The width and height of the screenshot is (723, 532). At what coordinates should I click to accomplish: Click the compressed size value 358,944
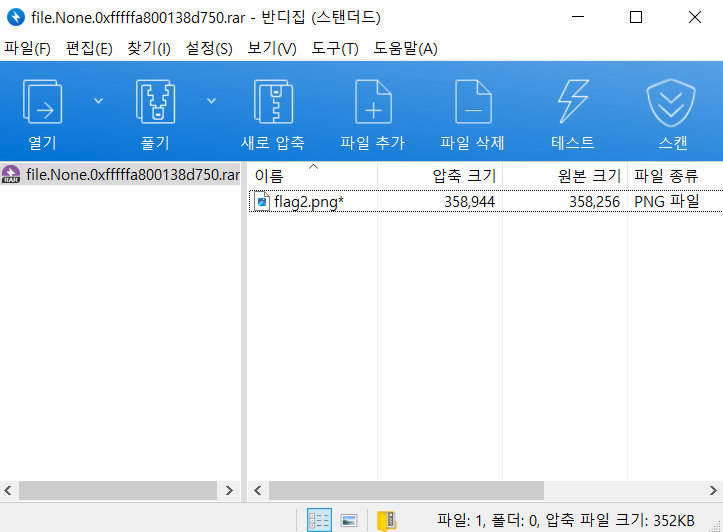469,201
